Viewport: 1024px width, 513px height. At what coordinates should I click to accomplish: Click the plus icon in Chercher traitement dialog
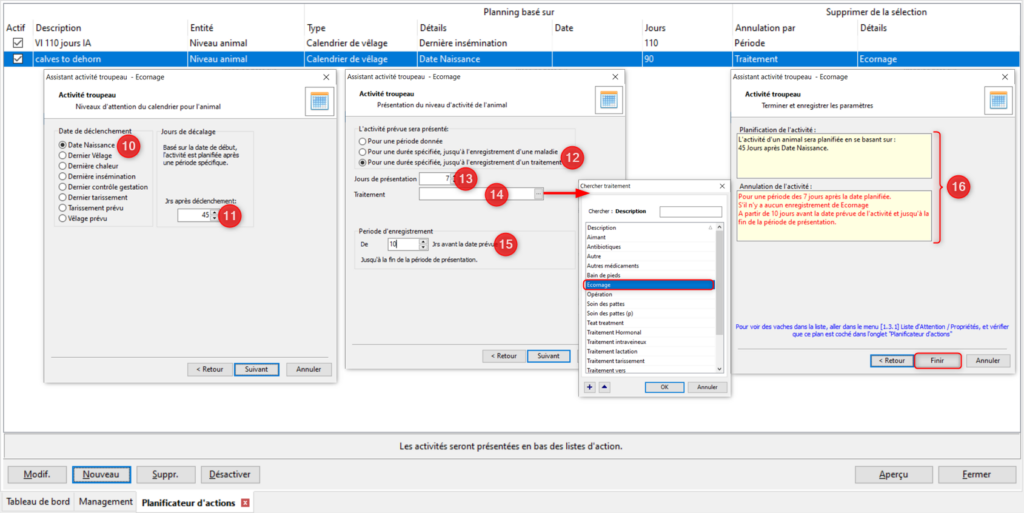point(590,386)
